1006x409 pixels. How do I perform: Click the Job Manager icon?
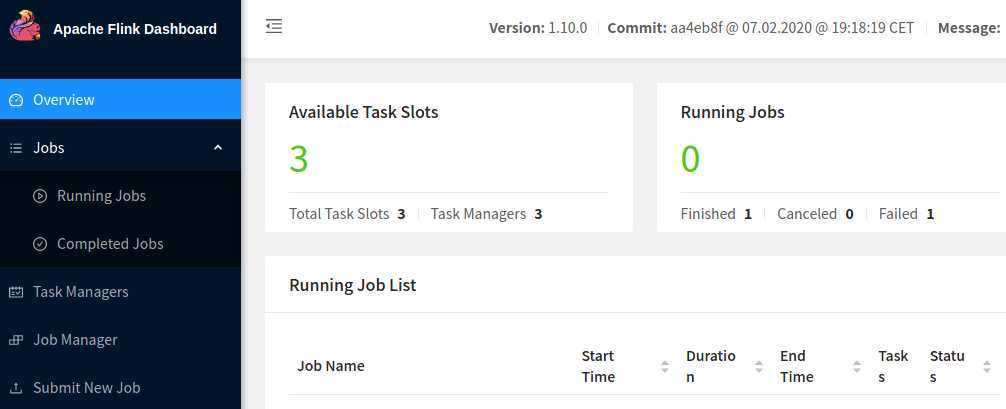point(16,340)
